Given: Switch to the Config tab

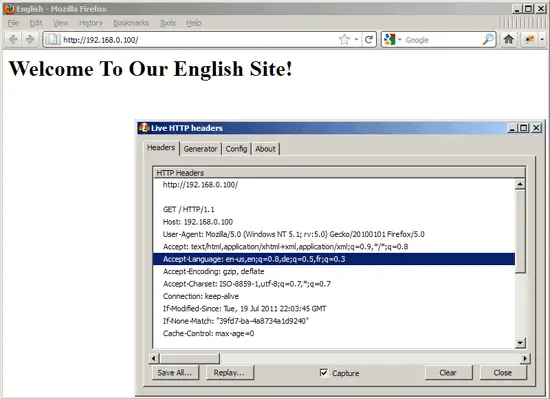Looking at the screenshot, I should (x=236, y=149).
